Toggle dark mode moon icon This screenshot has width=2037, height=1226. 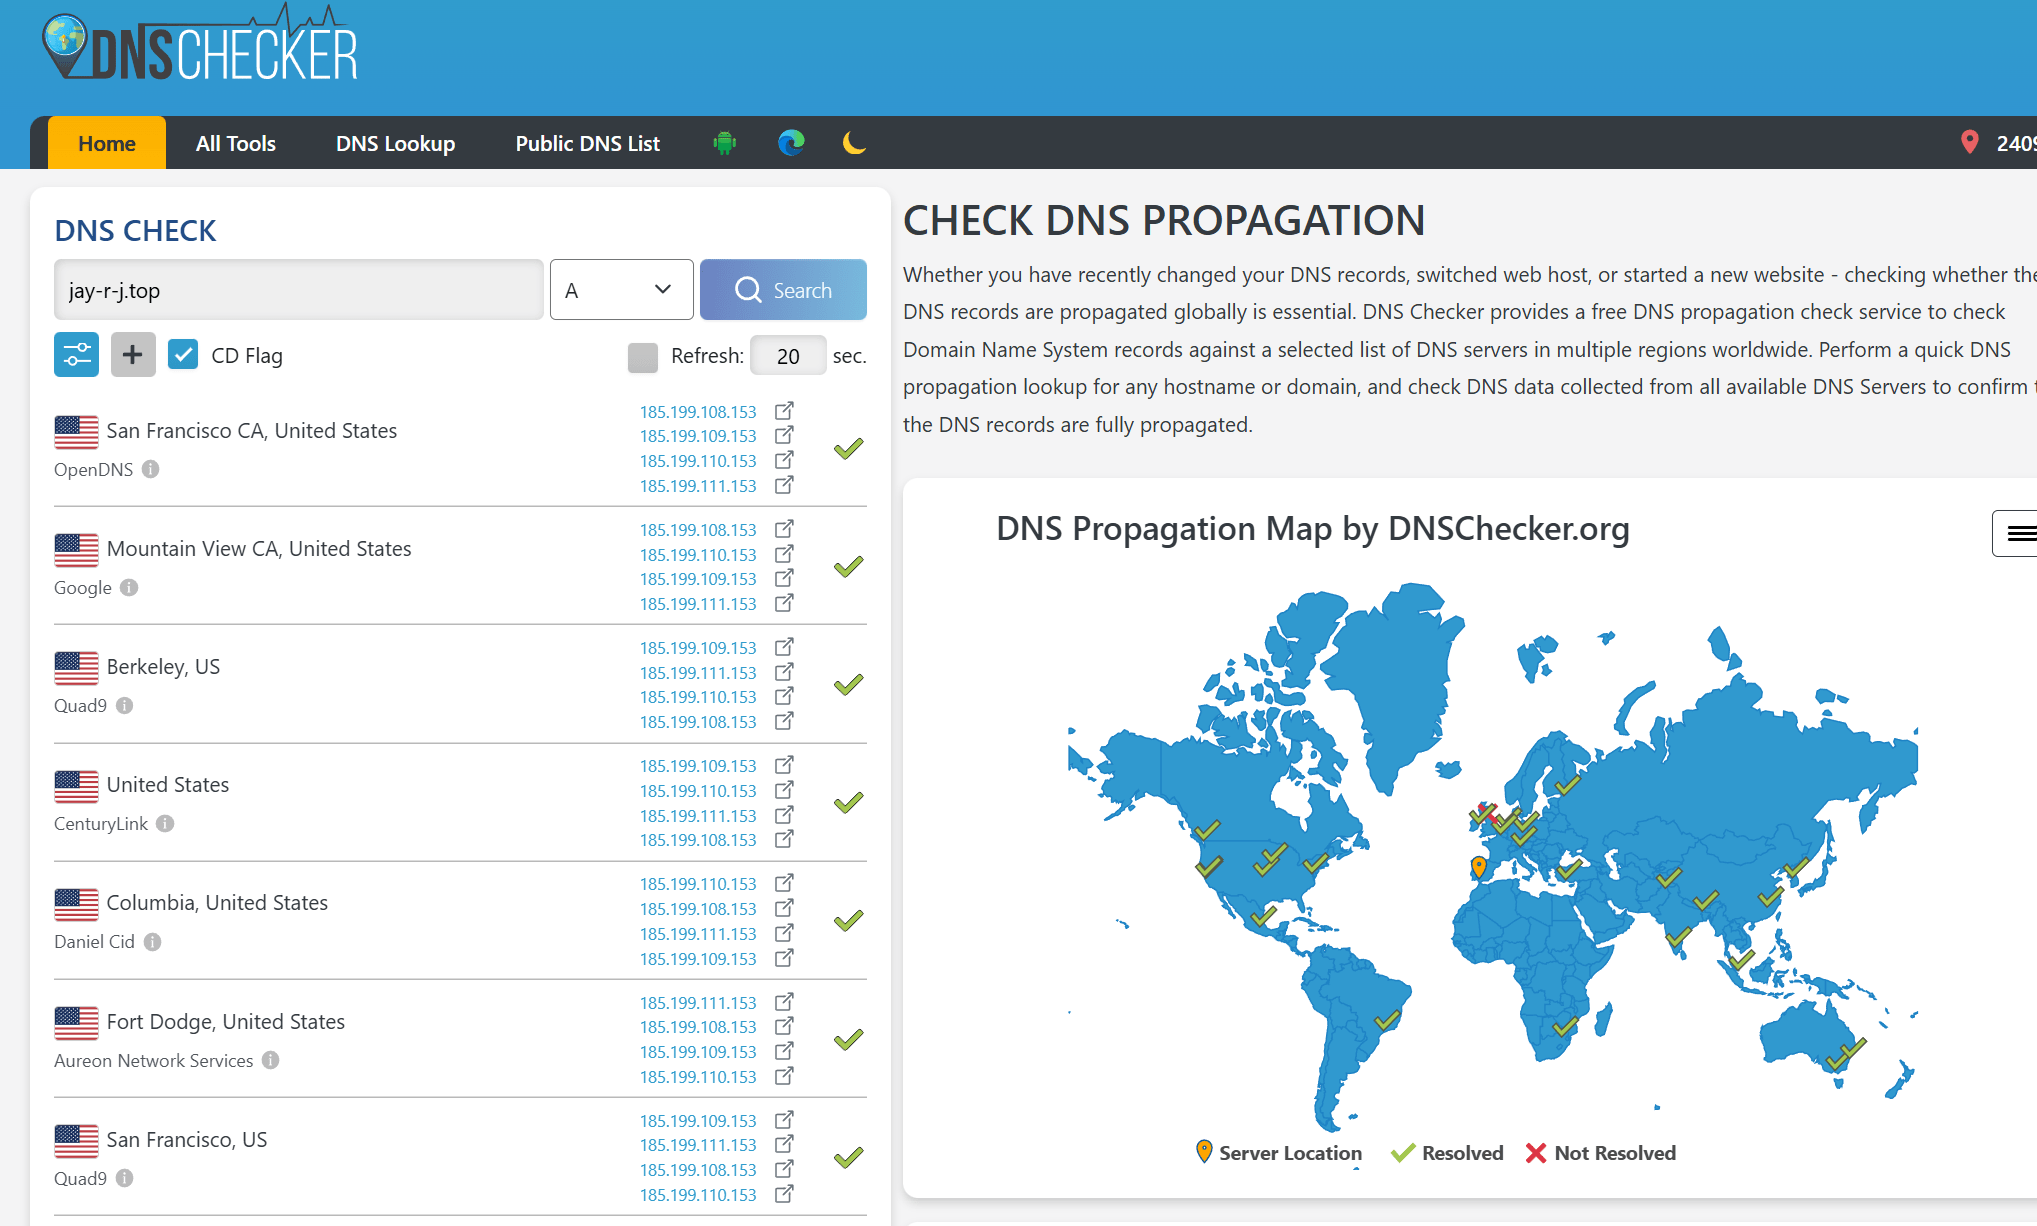coord(854,143)
